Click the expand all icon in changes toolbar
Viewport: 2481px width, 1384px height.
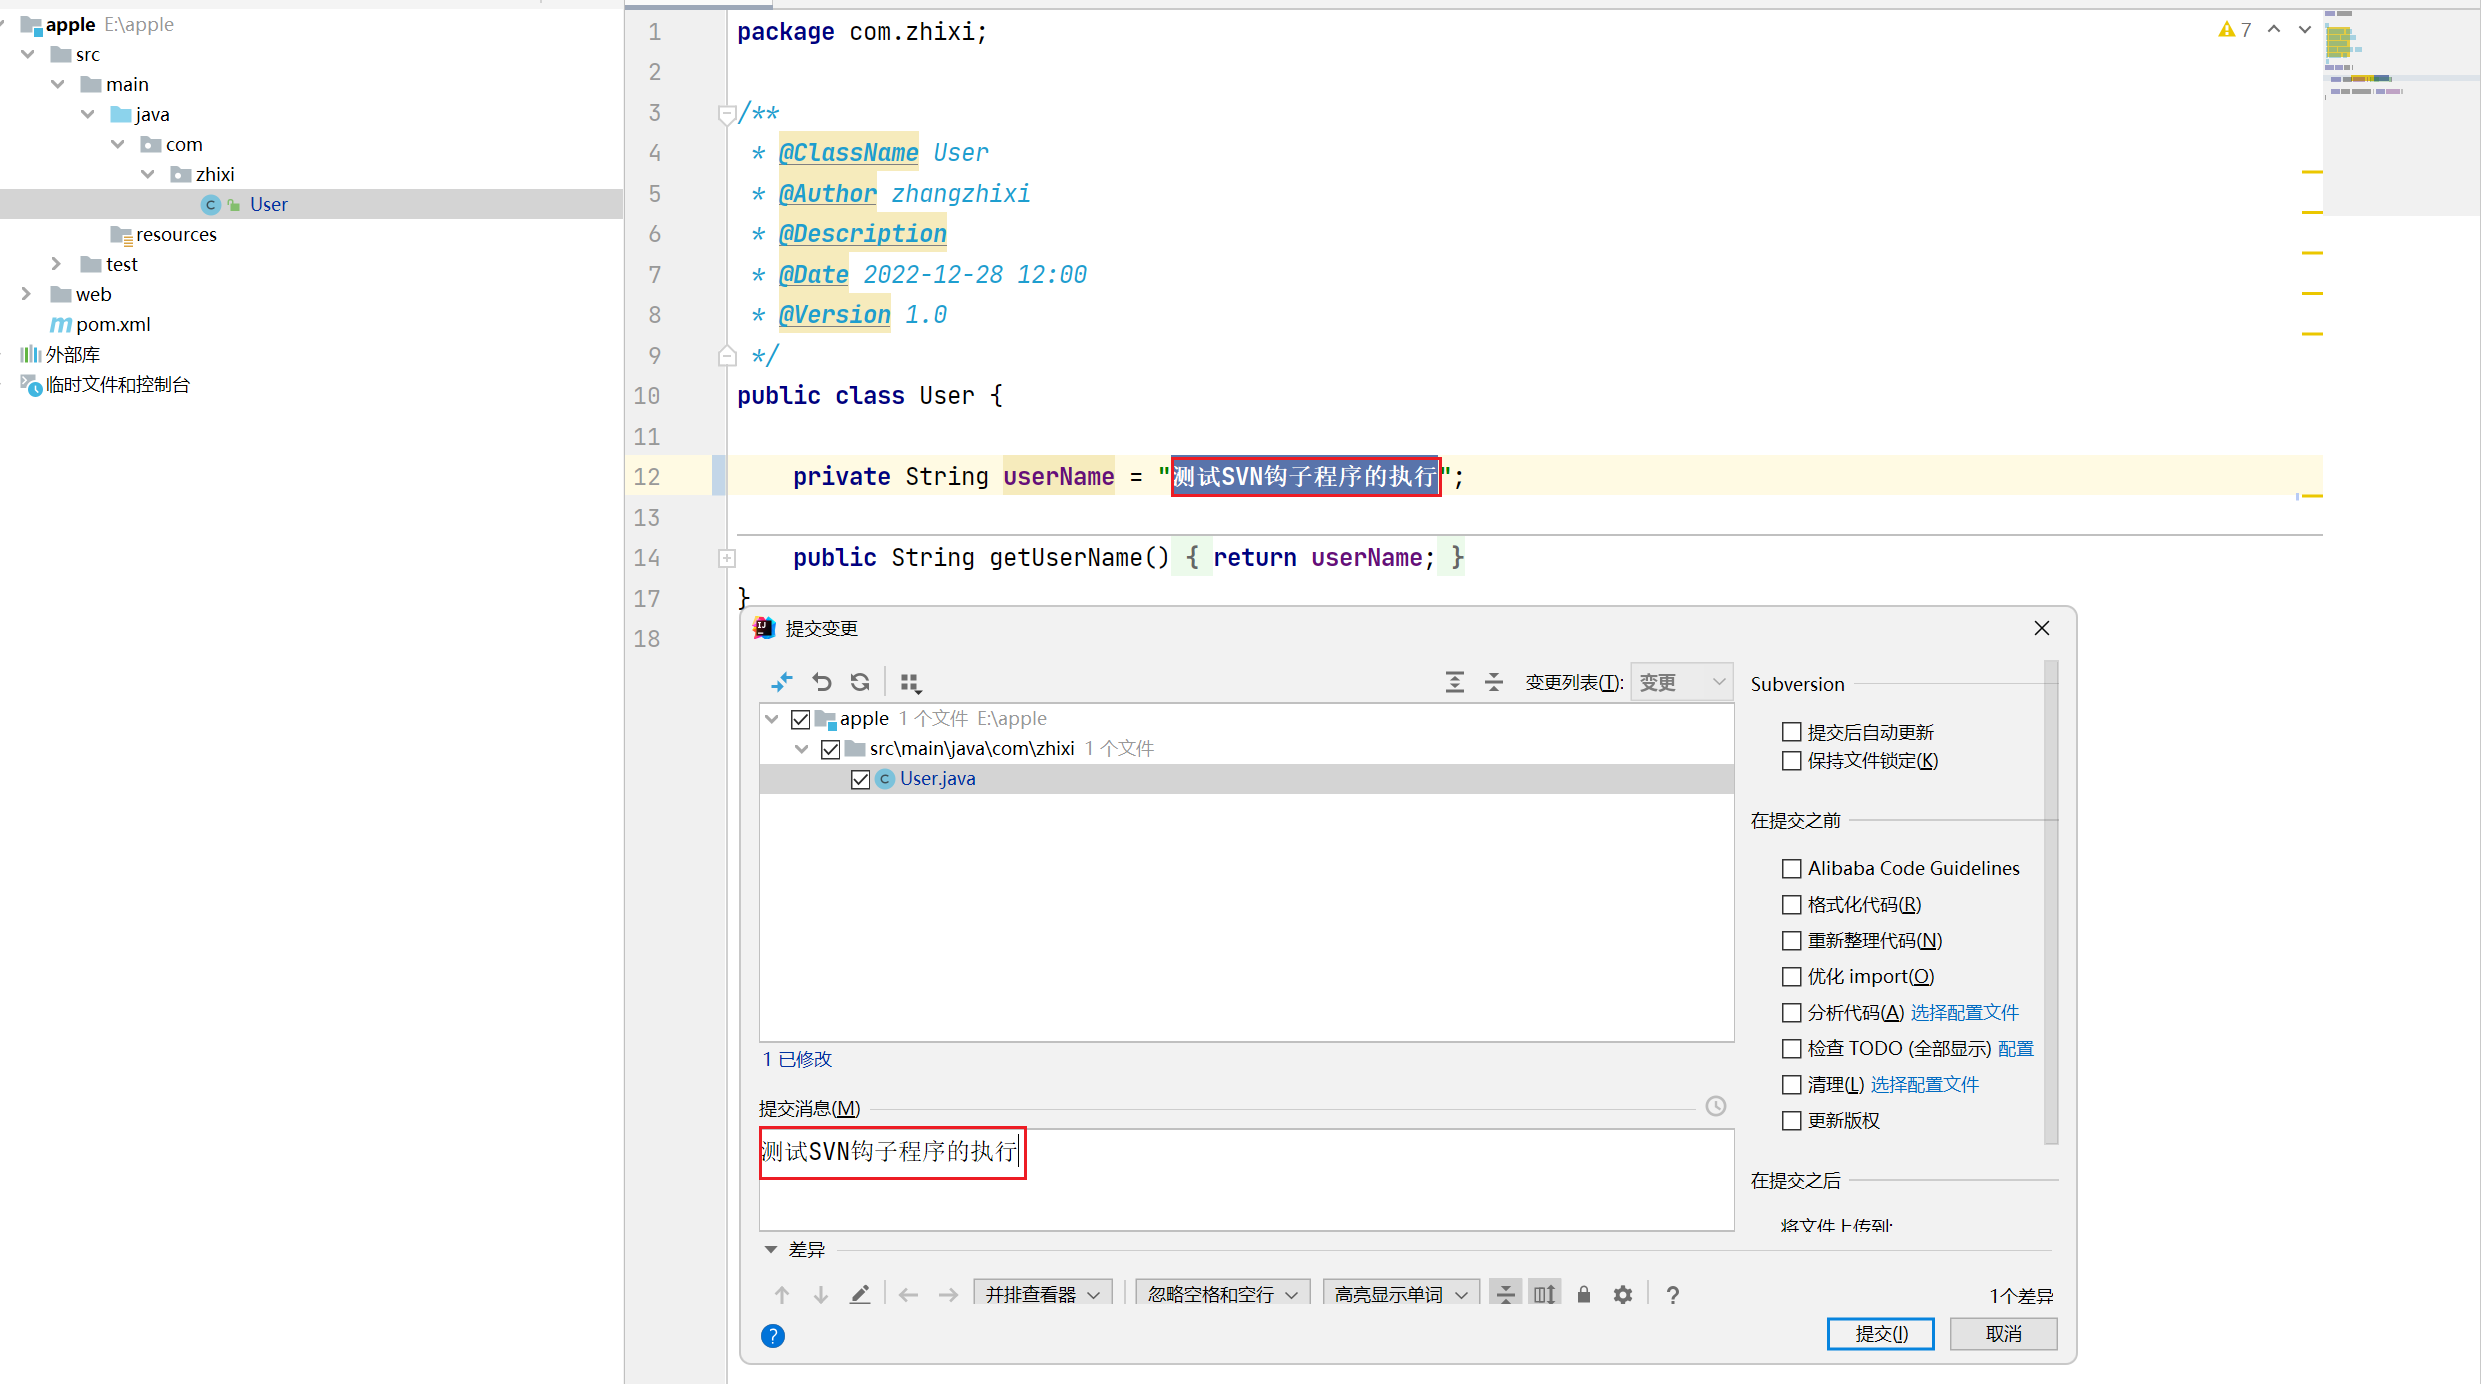tap(1454, 682)
